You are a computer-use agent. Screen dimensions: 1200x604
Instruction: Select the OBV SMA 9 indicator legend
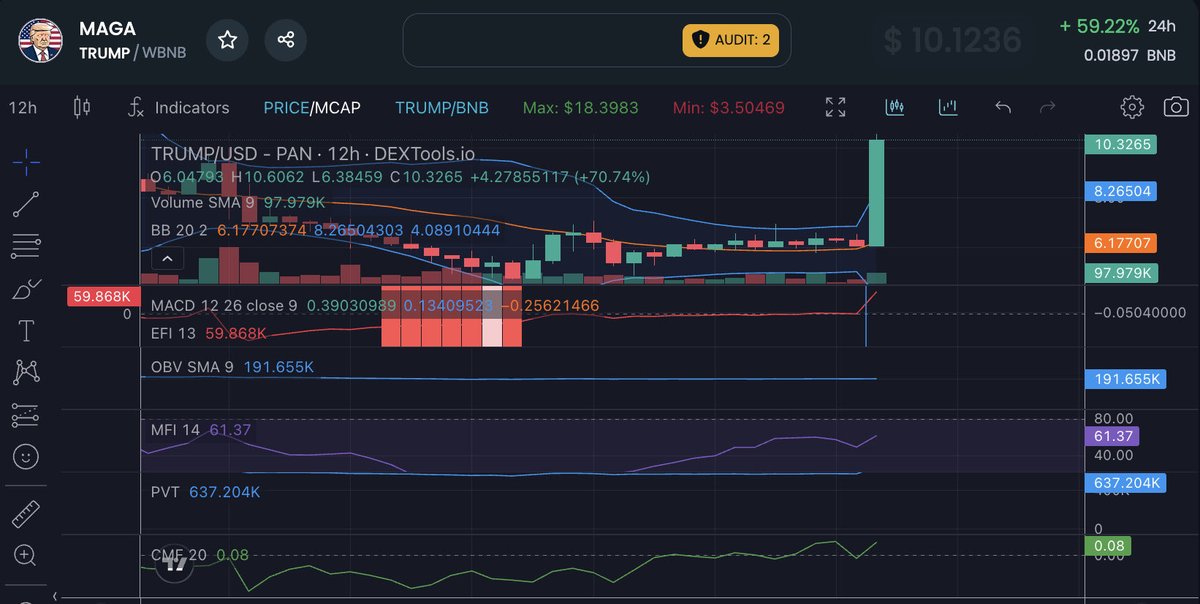pos(232,367)
